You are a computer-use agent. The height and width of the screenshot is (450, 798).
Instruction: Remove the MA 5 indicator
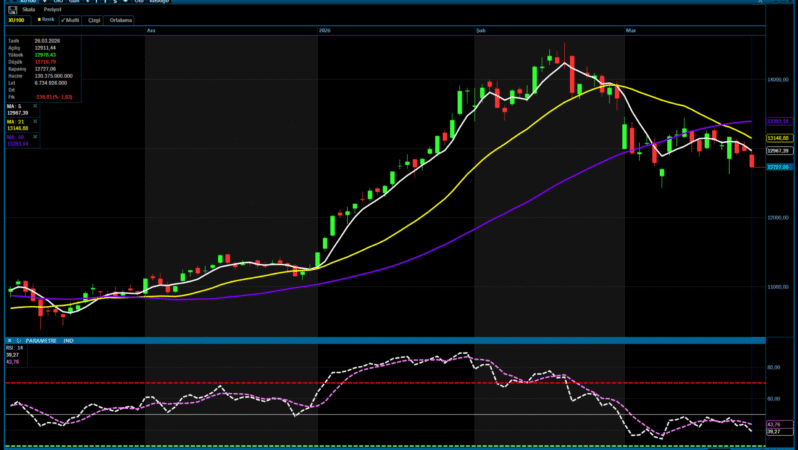35,105
